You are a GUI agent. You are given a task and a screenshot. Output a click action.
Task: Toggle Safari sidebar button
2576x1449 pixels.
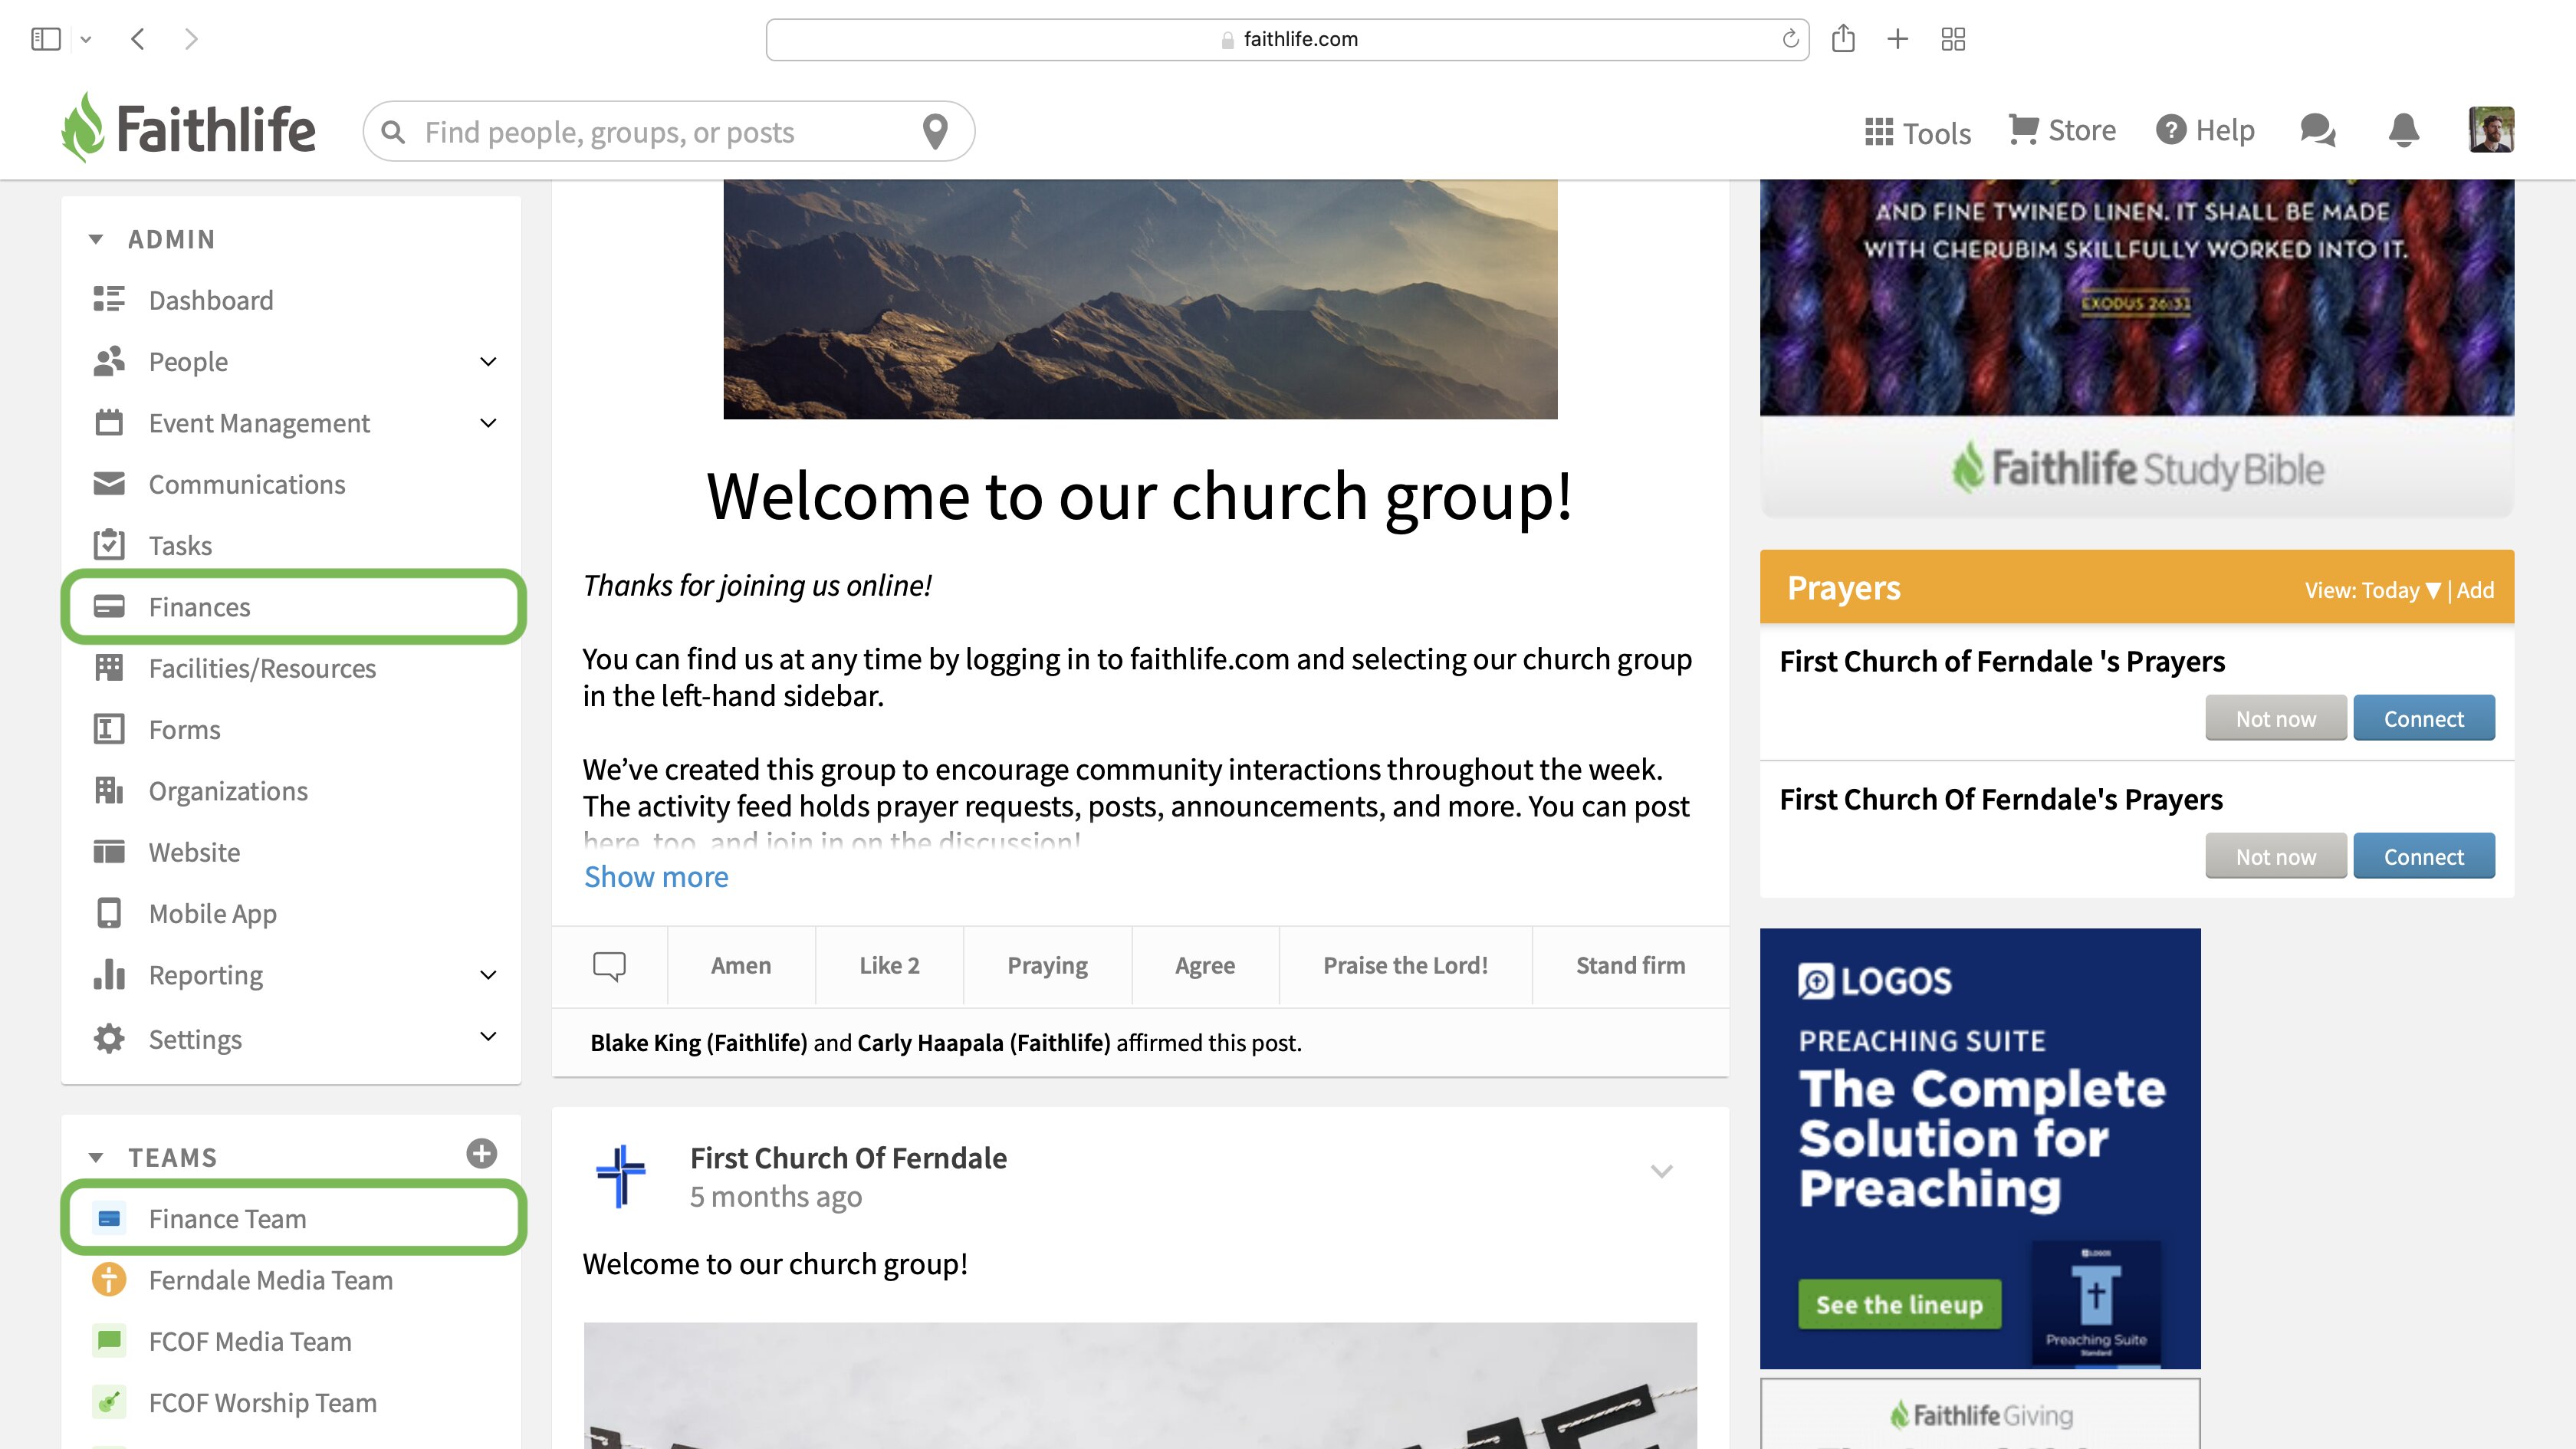46,39
